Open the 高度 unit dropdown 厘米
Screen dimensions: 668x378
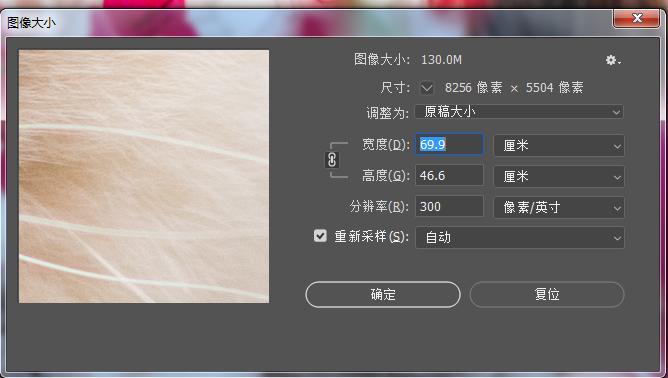click(x=559, y=176)
